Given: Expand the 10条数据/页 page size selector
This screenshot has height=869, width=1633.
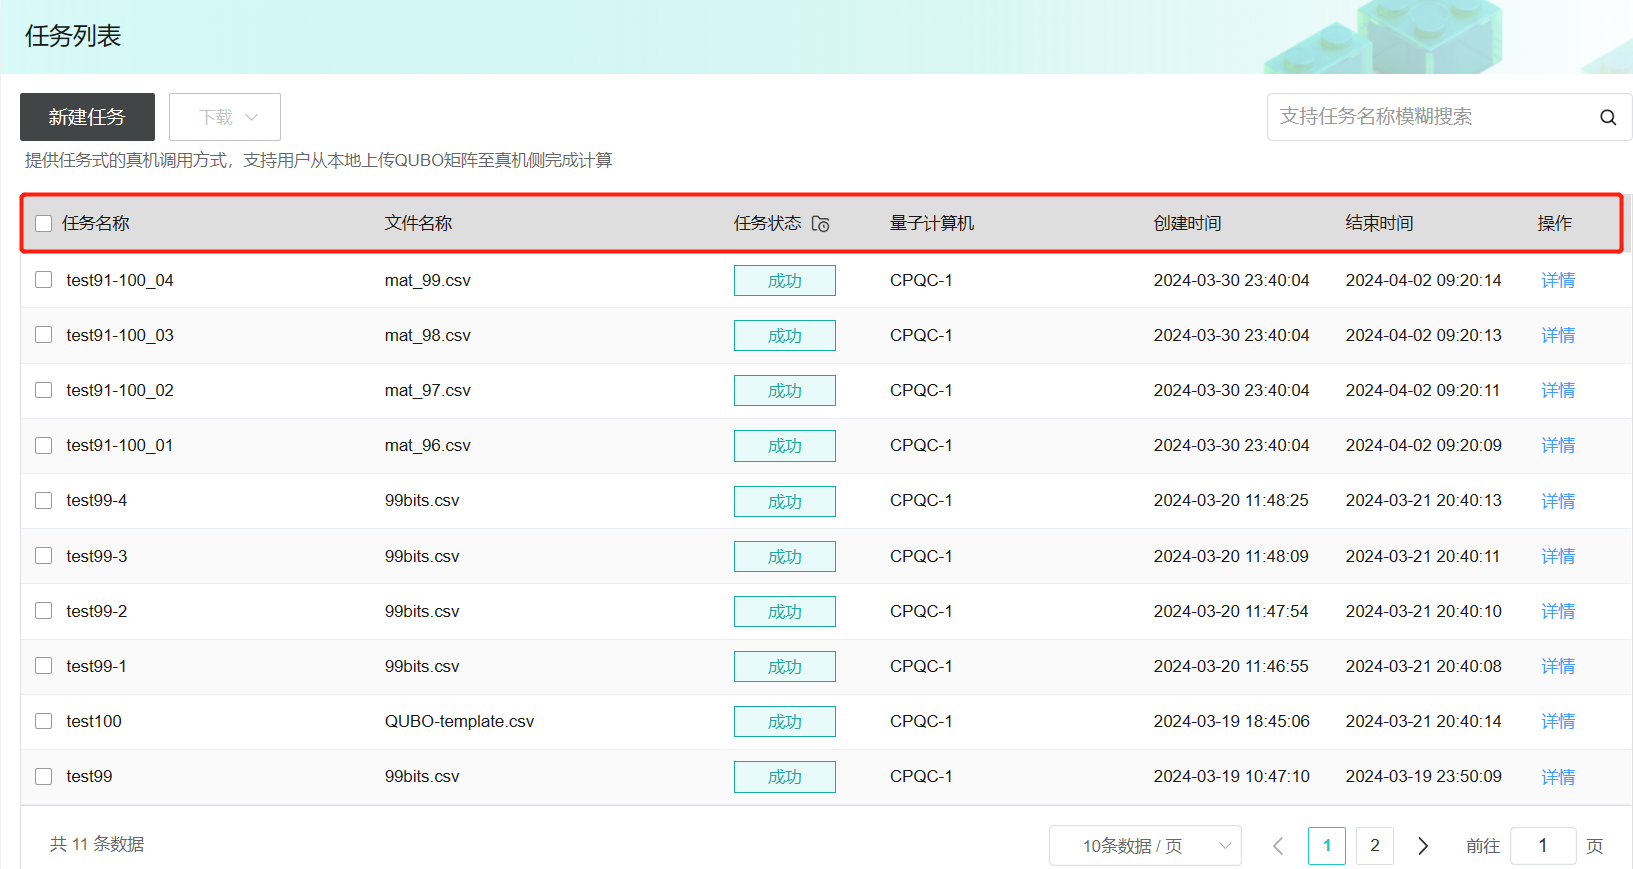Looking at the screenshot, I should click(1144, 846).
